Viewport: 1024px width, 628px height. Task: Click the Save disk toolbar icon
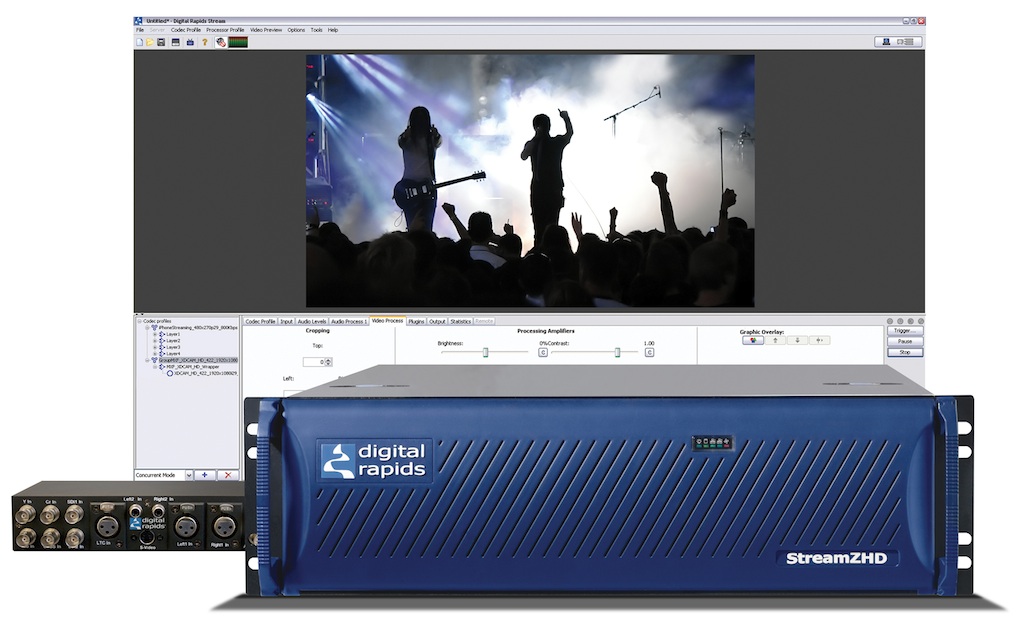click(x=161, y=42)
